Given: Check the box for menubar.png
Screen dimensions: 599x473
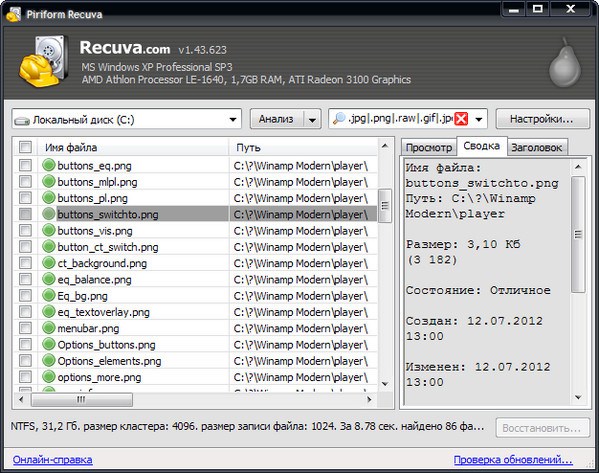Looking at the screenshot, I should [25, 328].
